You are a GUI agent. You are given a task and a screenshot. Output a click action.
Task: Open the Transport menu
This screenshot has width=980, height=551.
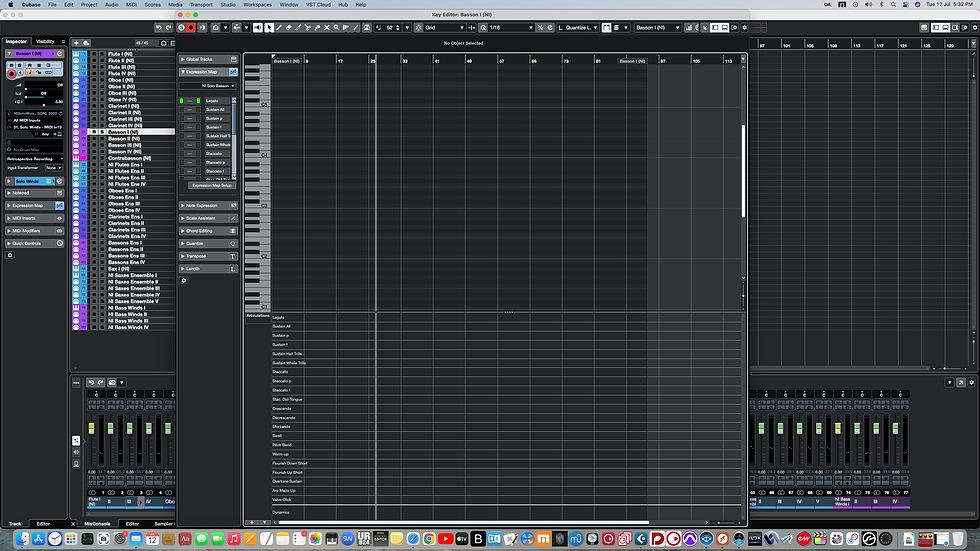click(x=201, y=4)
